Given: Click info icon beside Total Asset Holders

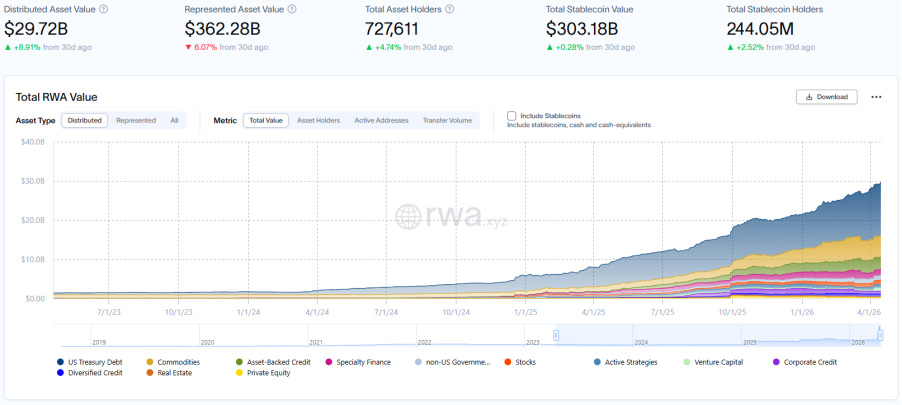Looking at the screenshot, I should pos(450,9).
